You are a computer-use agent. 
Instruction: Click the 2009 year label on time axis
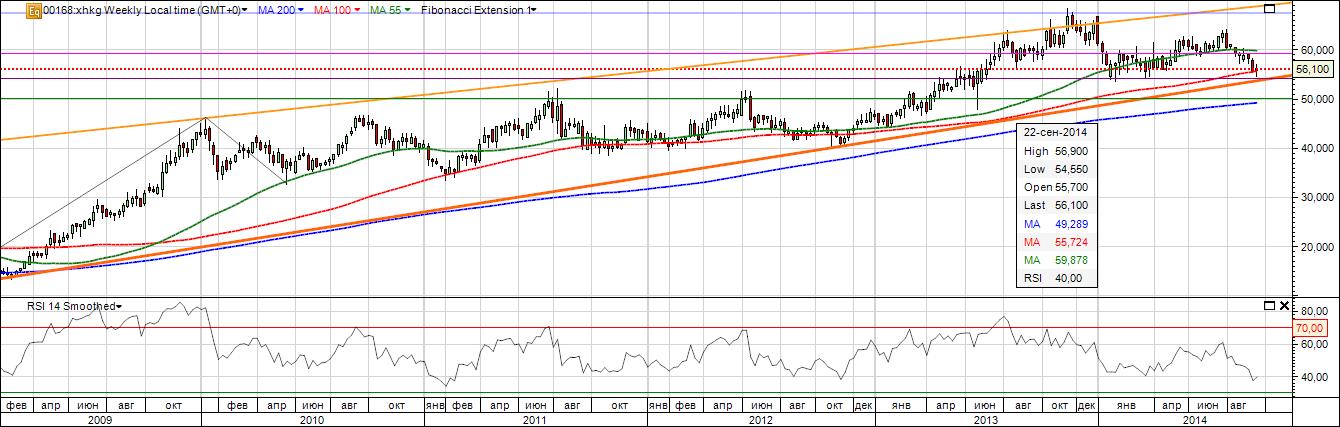pos(99,421)
